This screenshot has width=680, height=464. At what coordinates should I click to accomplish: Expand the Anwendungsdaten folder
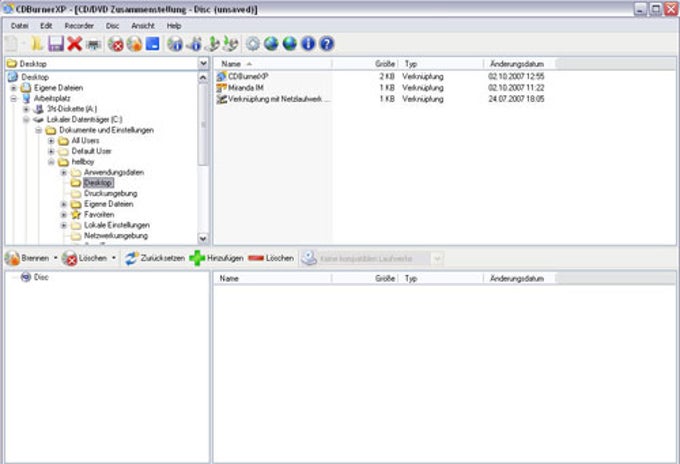coord(64,173)
